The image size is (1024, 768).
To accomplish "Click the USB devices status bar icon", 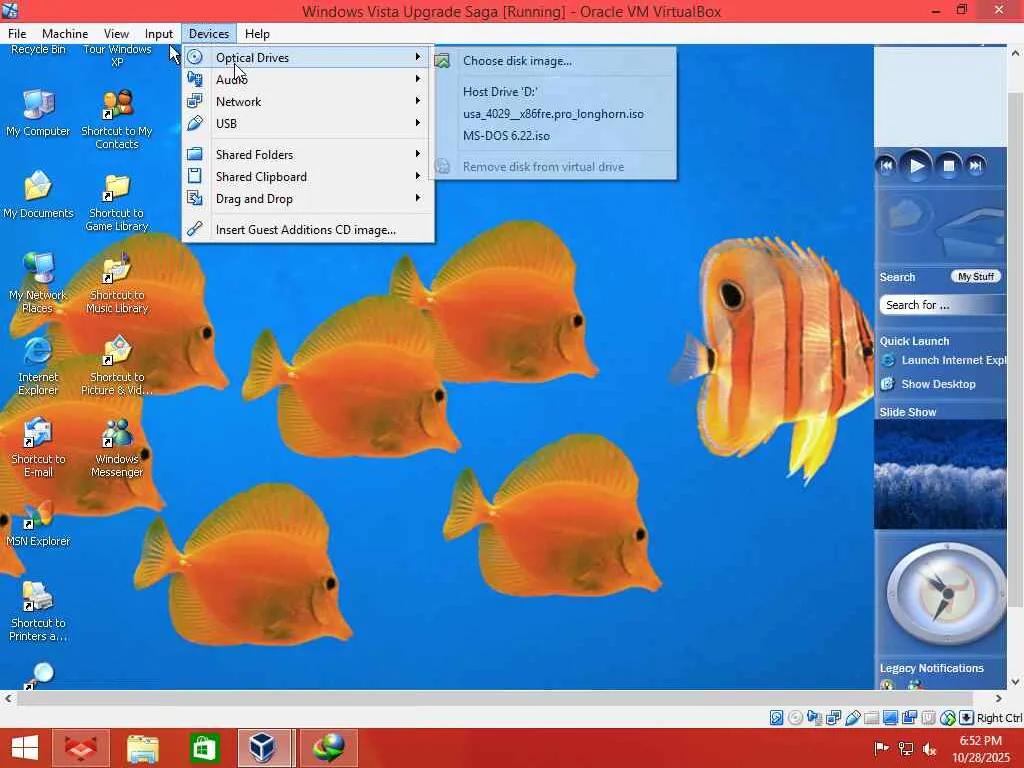I will coord(852,718).
